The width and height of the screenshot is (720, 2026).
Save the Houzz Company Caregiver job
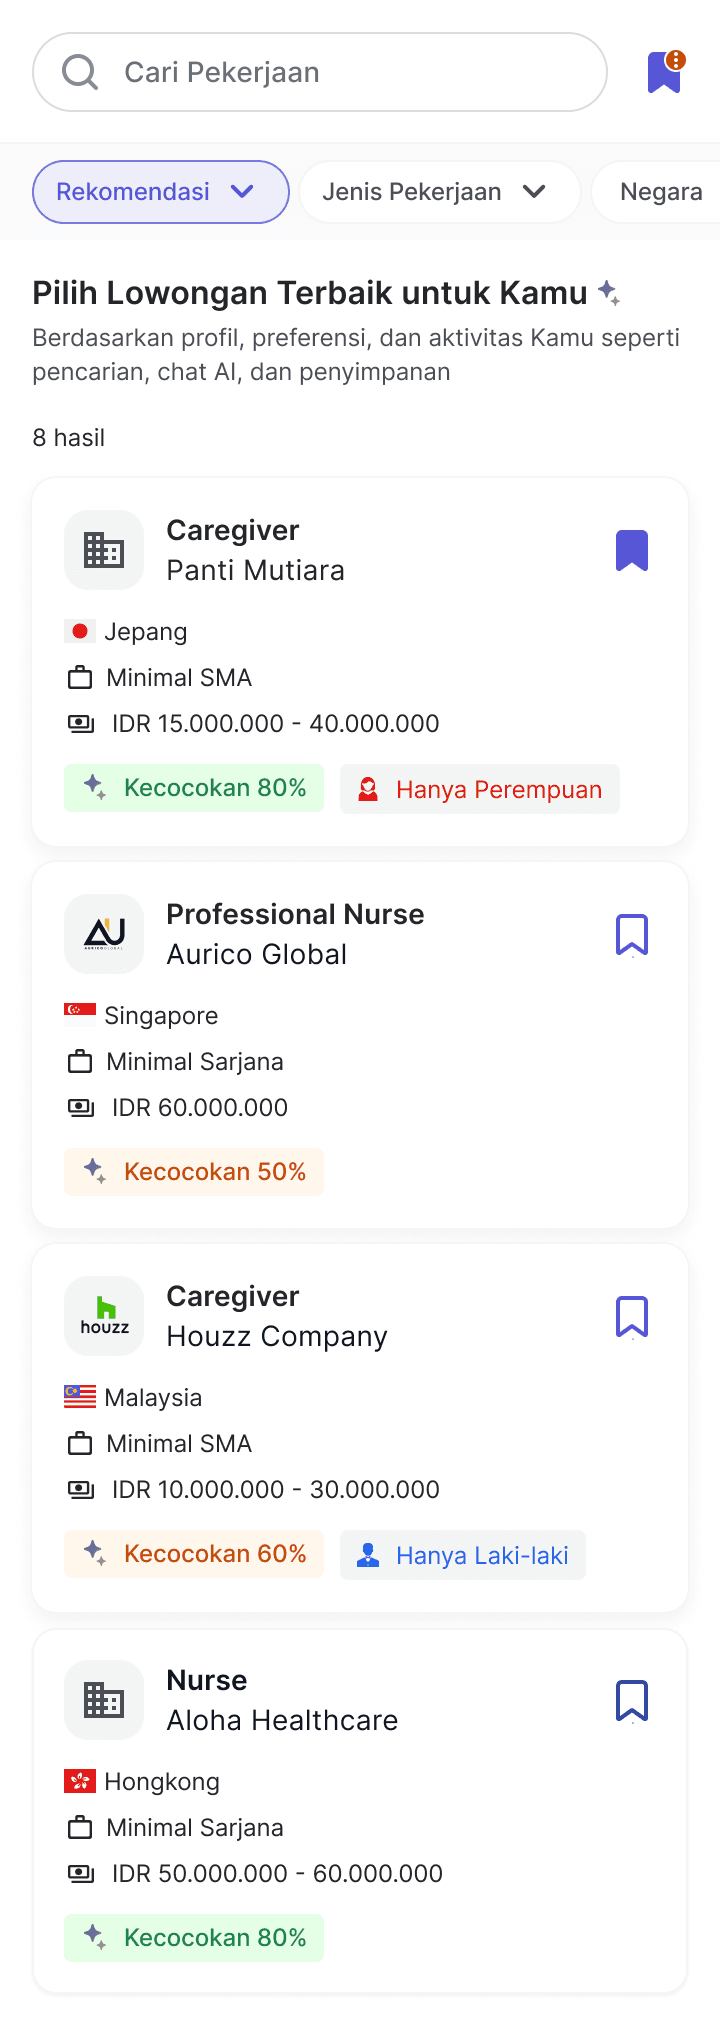tap(632, 1316)
